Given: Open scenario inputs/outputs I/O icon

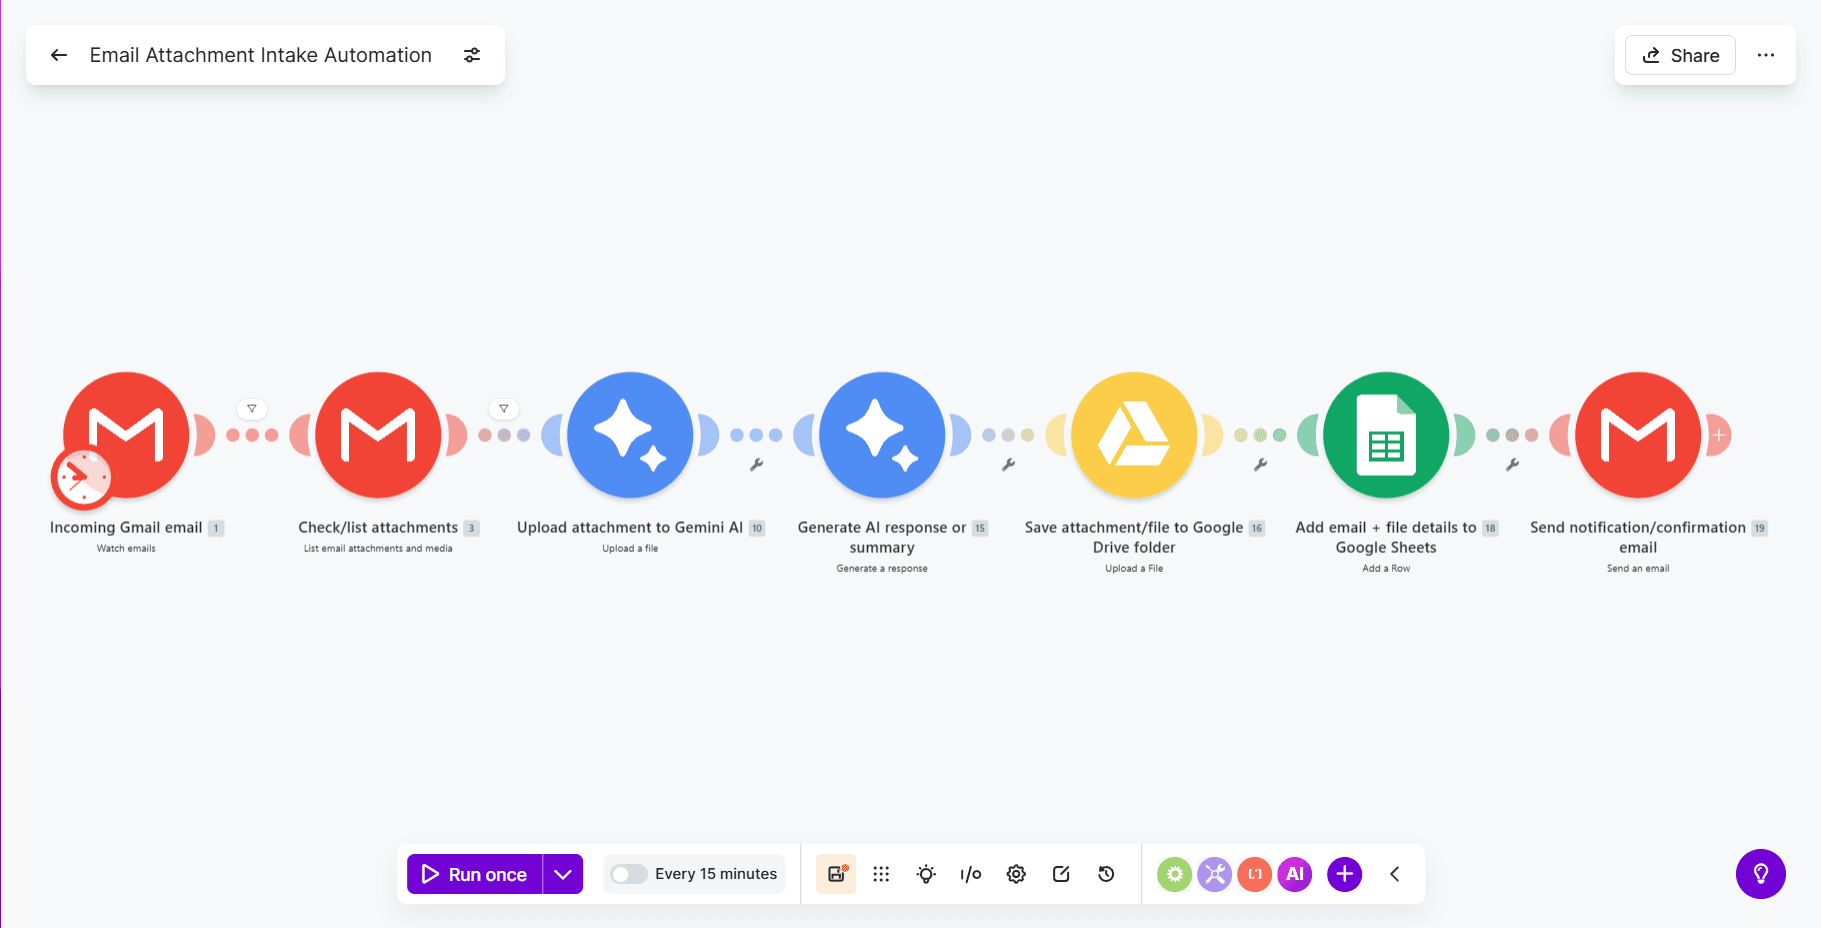Looking at the screenshot, I should (x=971, y=874).
